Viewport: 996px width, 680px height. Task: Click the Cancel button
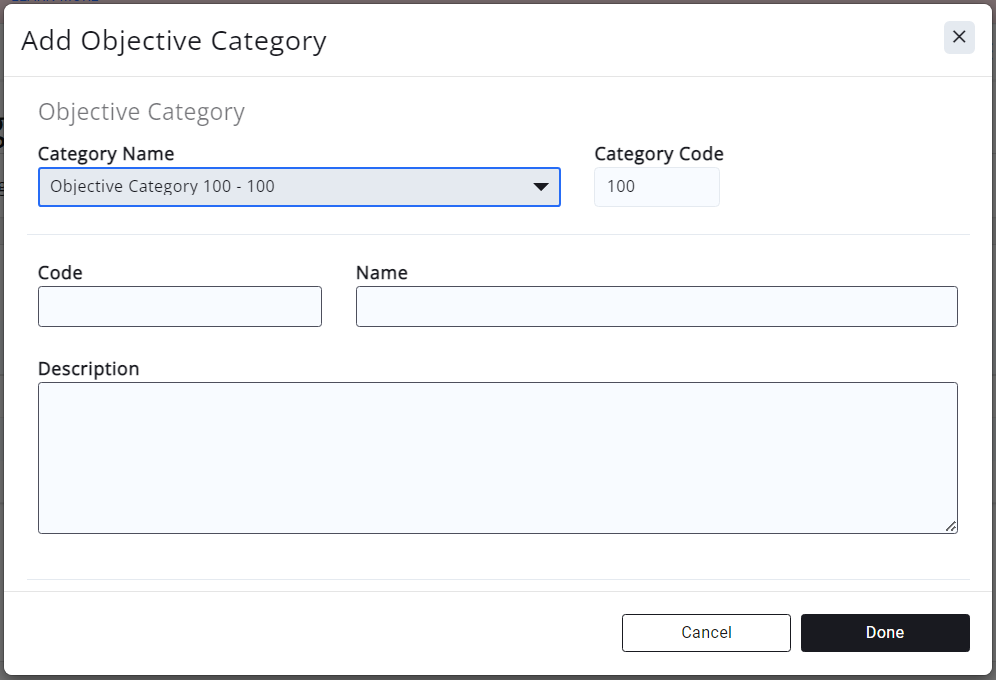click(706, 632)
